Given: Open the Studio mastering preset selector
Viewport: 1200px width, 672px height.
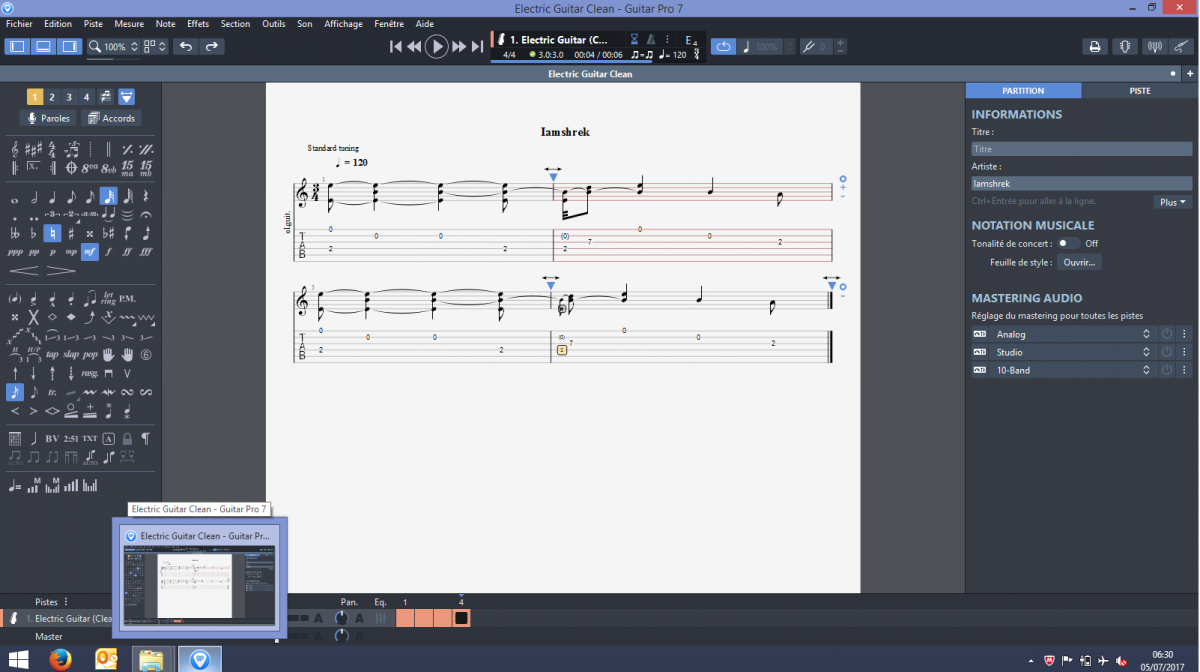Looking at the screenshot, I should coord(1074,352).
